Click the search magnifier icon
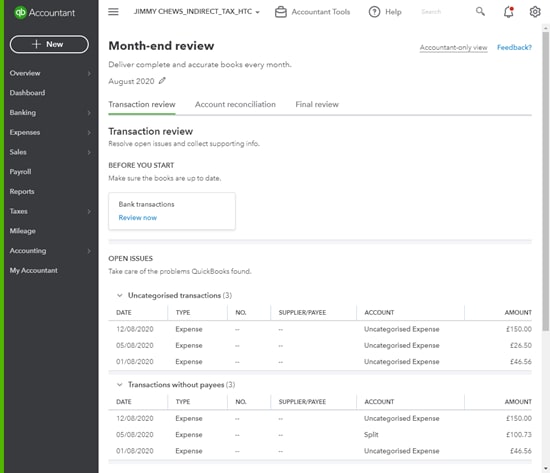550x473 pixels. (x=480, y=12)
